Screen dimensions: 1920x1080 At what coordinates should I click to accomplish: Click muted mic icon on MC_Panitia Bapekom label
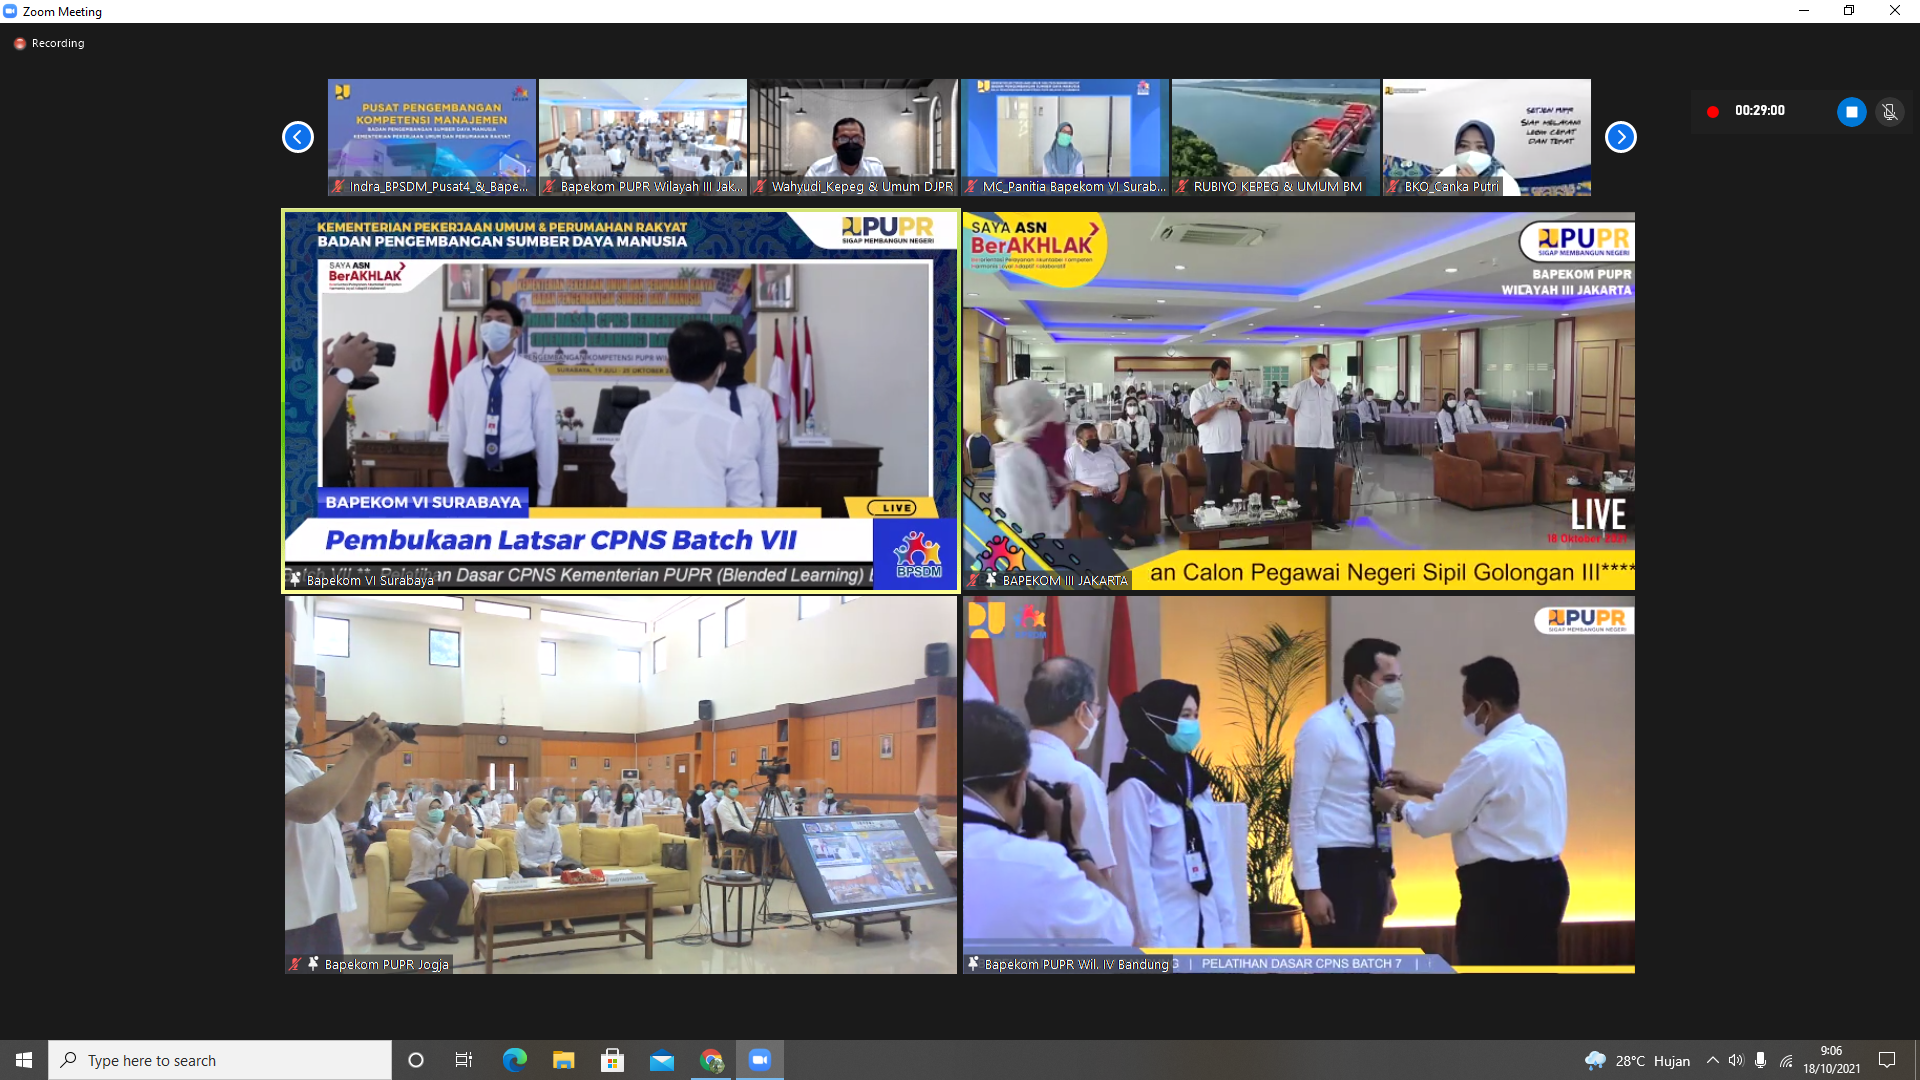pyautogui.click(x=972, y=186)
